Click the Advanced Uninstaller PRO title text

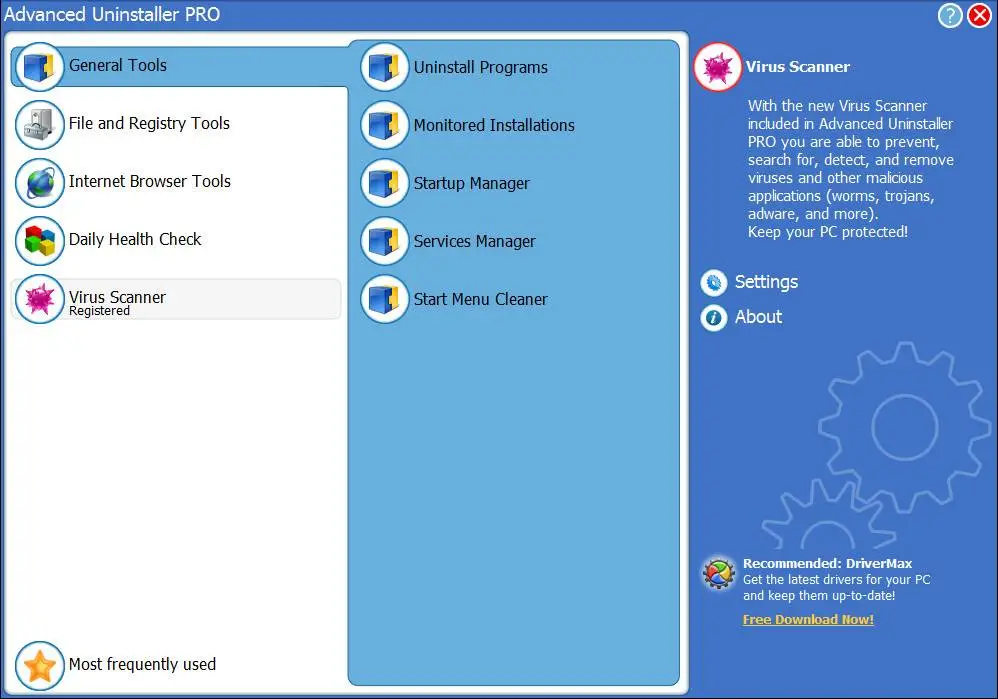(112, 14)
